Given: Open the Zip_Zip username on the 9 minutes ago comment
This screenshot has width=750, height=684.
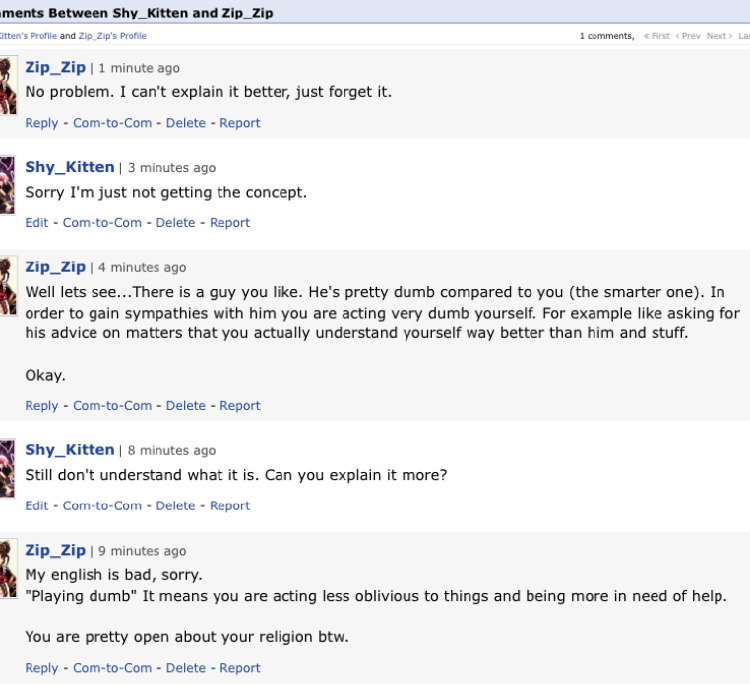Looking at the screenshot, I should tap(55, 550).
